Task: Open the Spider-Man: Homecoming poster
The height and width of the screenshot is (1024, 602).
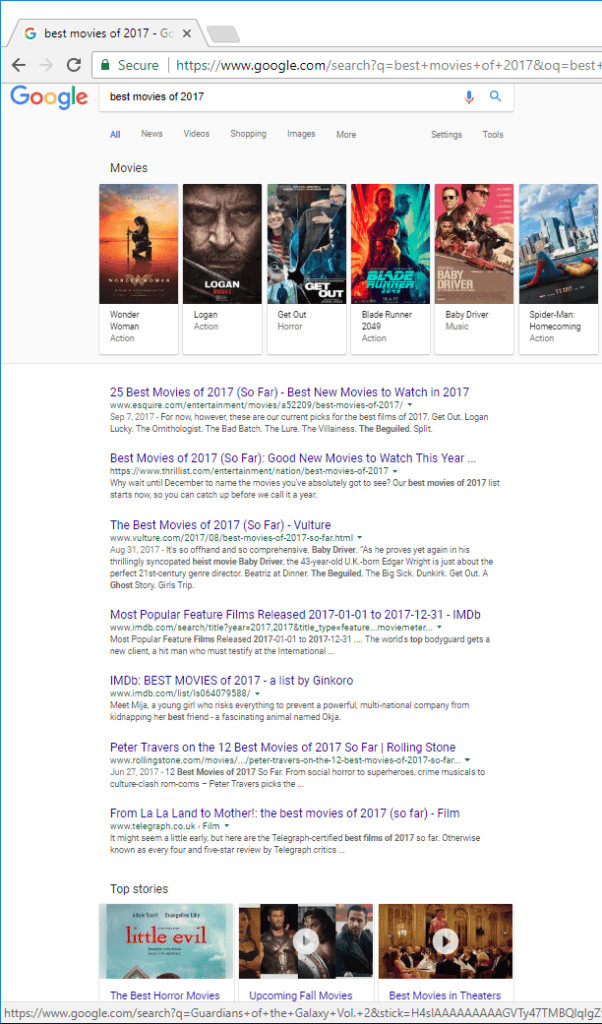Action: click(x=560, y=244)
